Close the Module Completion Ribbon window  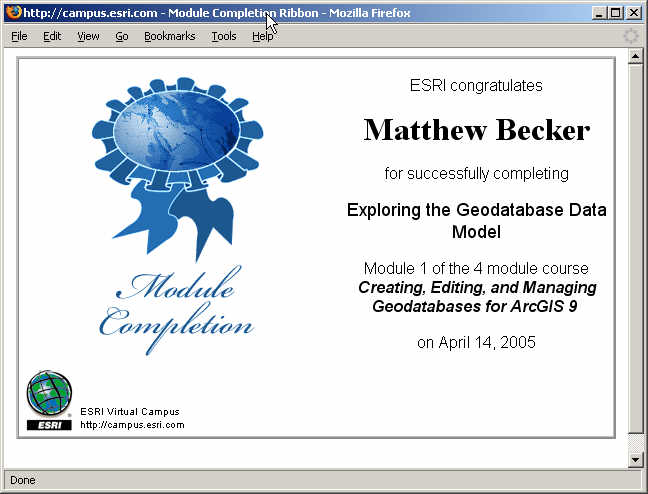click(633, 13)
